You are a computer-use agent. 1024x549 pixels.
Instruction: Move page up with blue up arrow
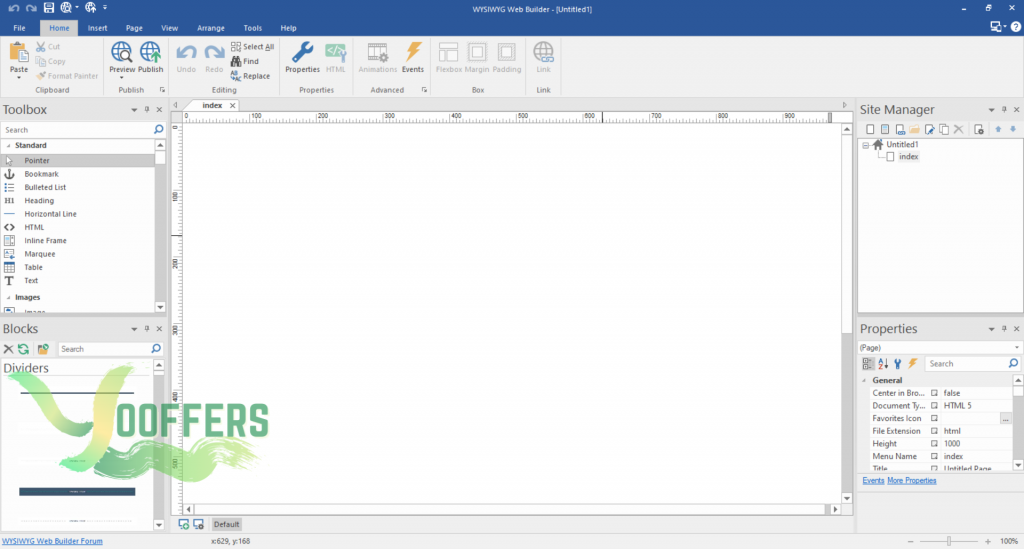[x=998, y=129]
